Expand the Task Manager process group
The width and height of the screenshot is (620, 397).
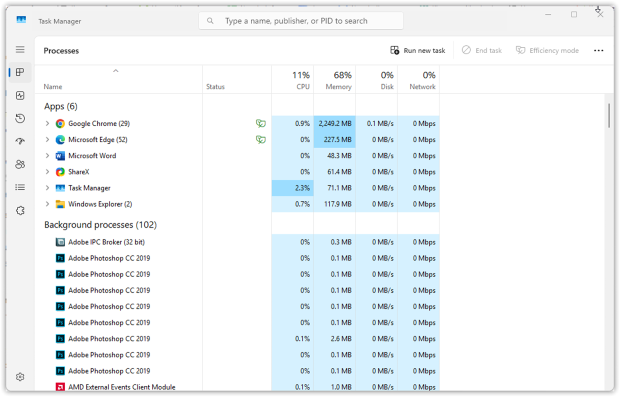tap(47, 188)
